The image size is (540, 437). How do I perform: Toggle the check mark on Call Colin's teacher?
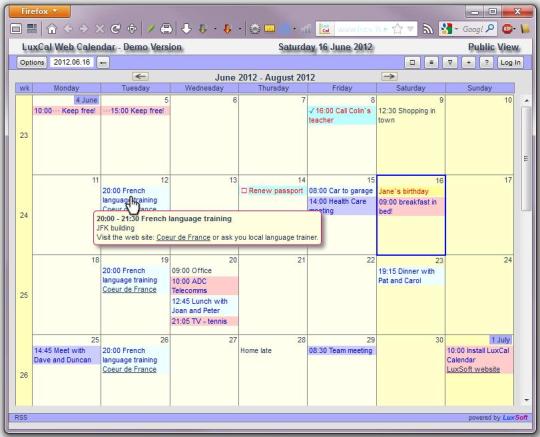tap(312, 111)
